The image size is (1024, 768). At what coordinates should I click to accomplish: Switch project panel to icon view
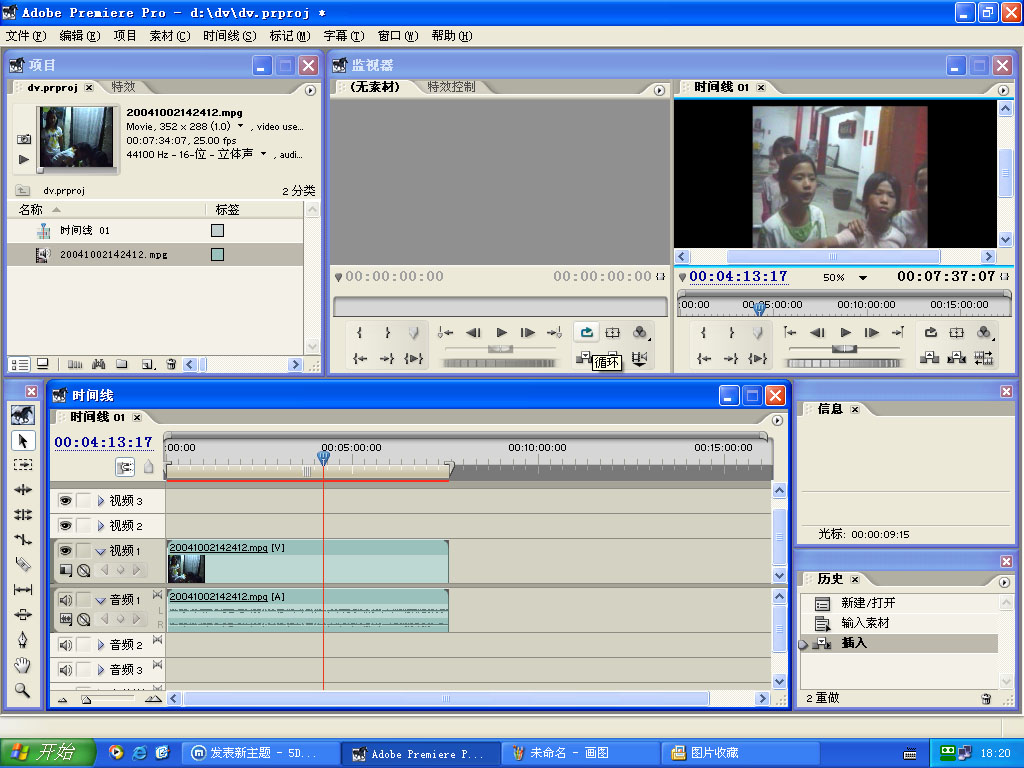point(43,364)
